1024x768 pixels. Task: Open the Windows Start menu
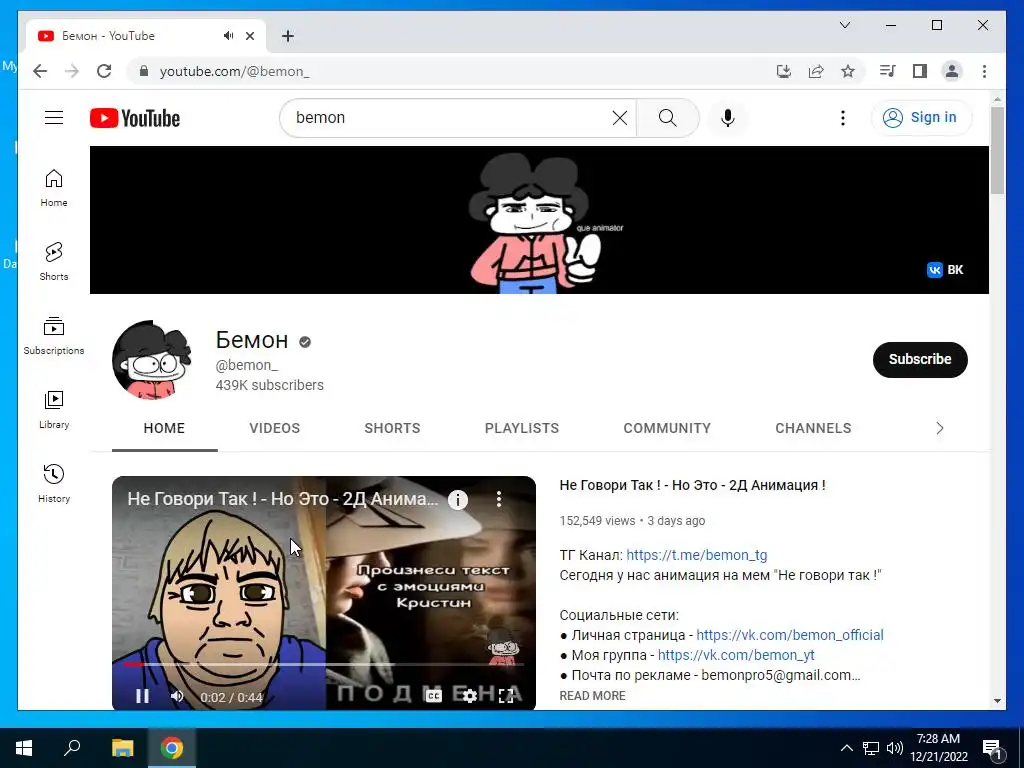pos(24,748)
